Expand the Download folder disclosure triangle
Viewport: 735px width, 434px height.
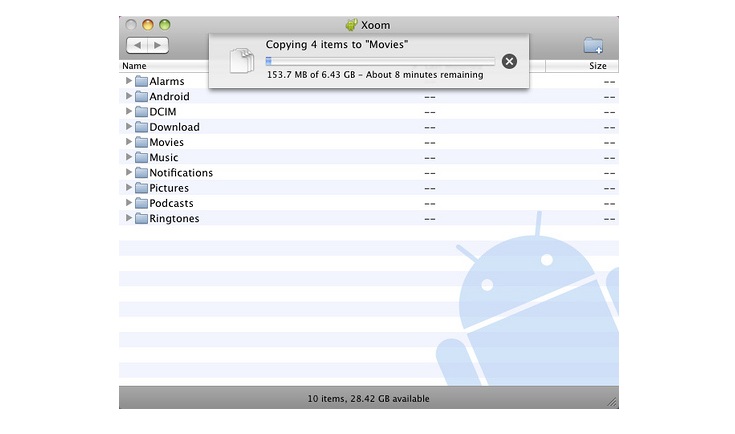pyautogui.click(x=129, y=127)
